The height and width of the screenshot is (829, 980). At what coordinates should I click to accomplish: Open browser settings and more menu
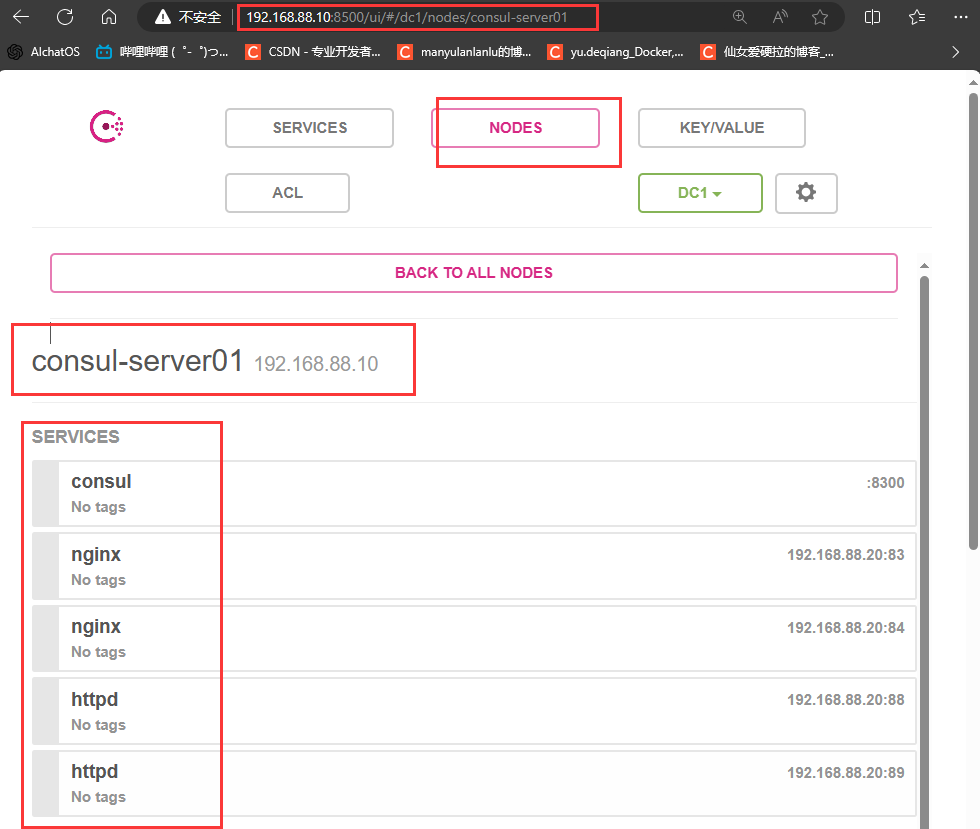click(961, 17)
